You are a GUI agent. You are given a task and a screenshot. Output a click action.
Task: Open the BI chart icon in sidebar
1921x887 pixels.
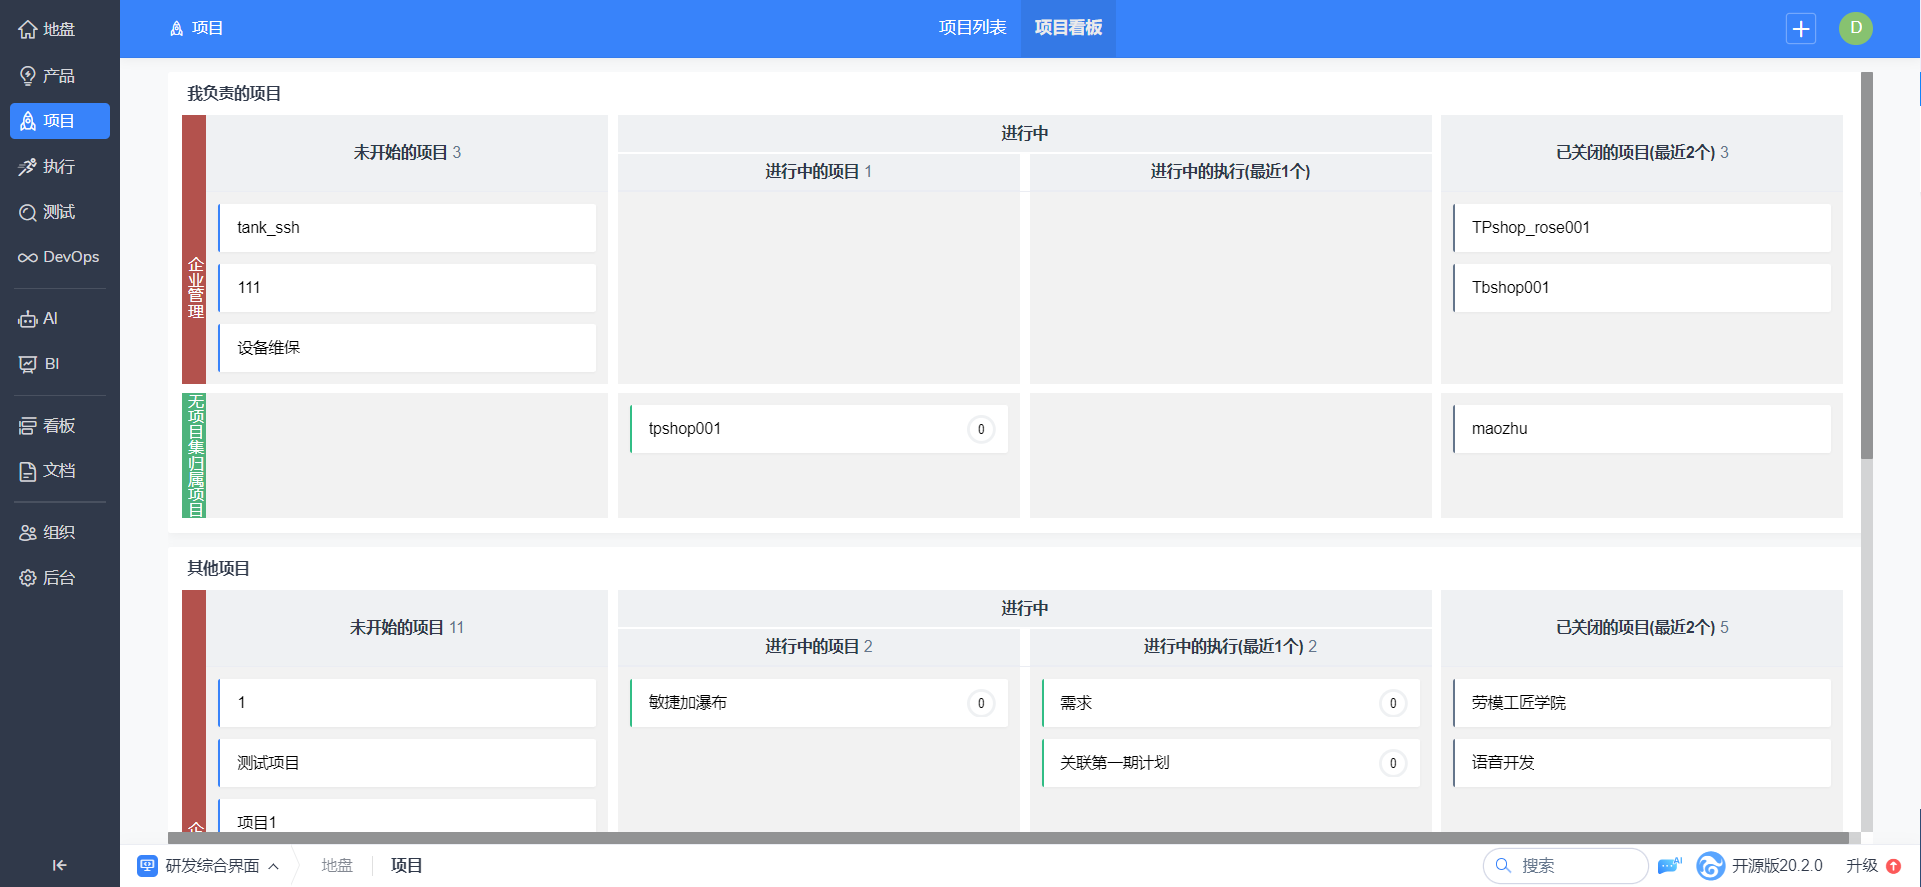28,364
